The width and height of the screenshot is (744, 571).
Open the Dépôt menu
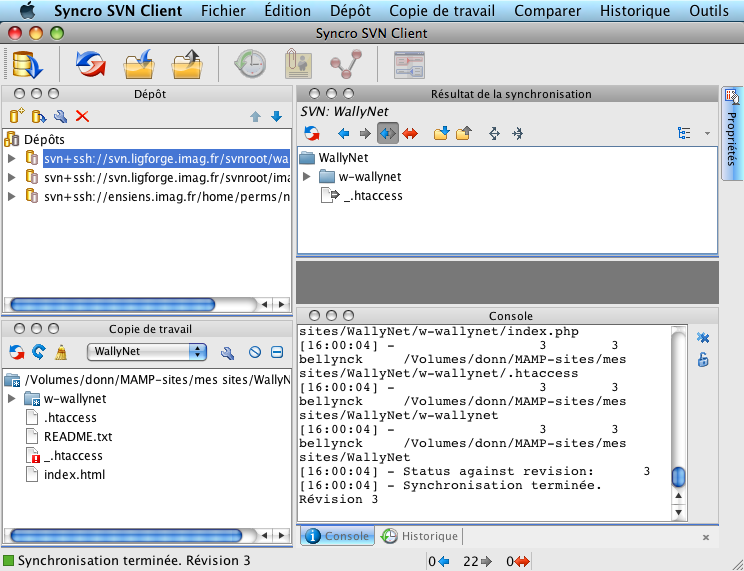tap(350, 10)
